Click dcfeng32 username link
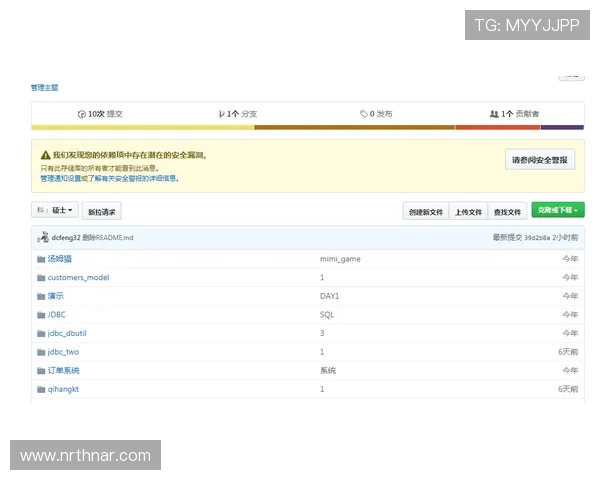The height and width of the screenshot is (480, 600). pyautogui.click(x=66, y=238)
